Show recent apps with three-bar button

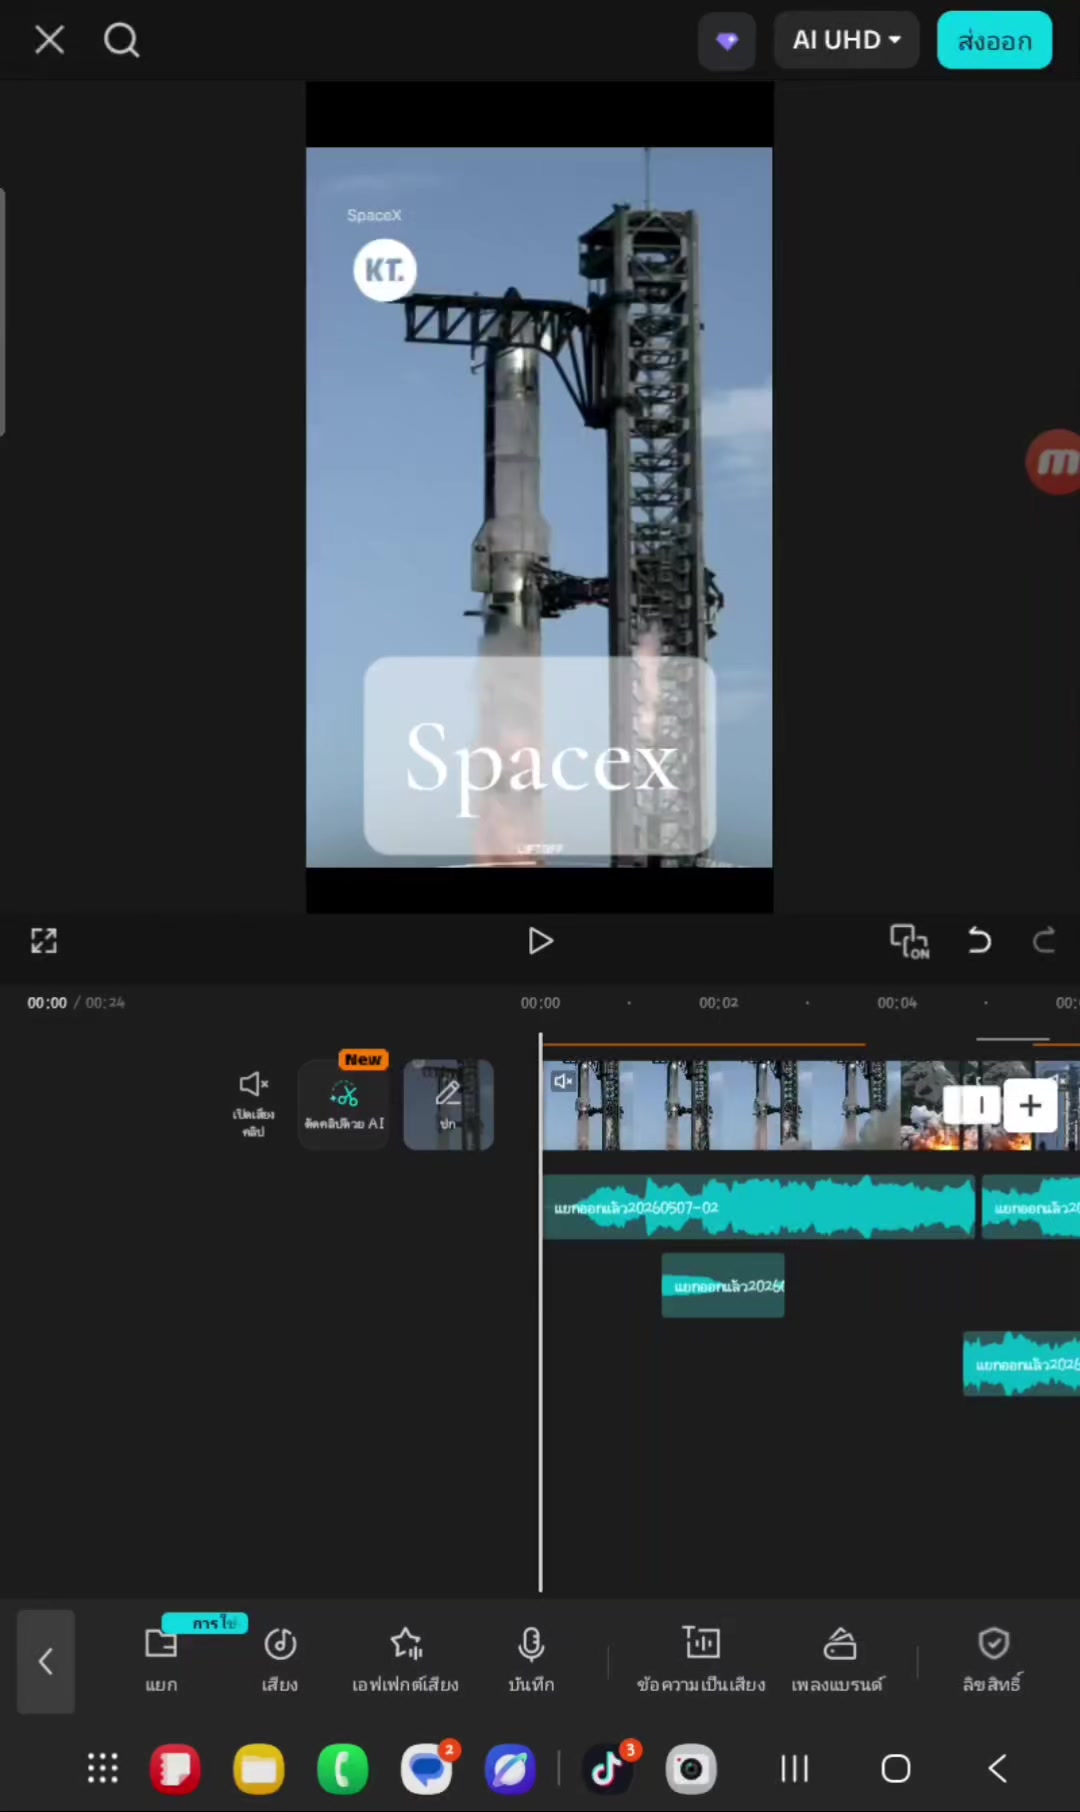[x=795, y=1768]
